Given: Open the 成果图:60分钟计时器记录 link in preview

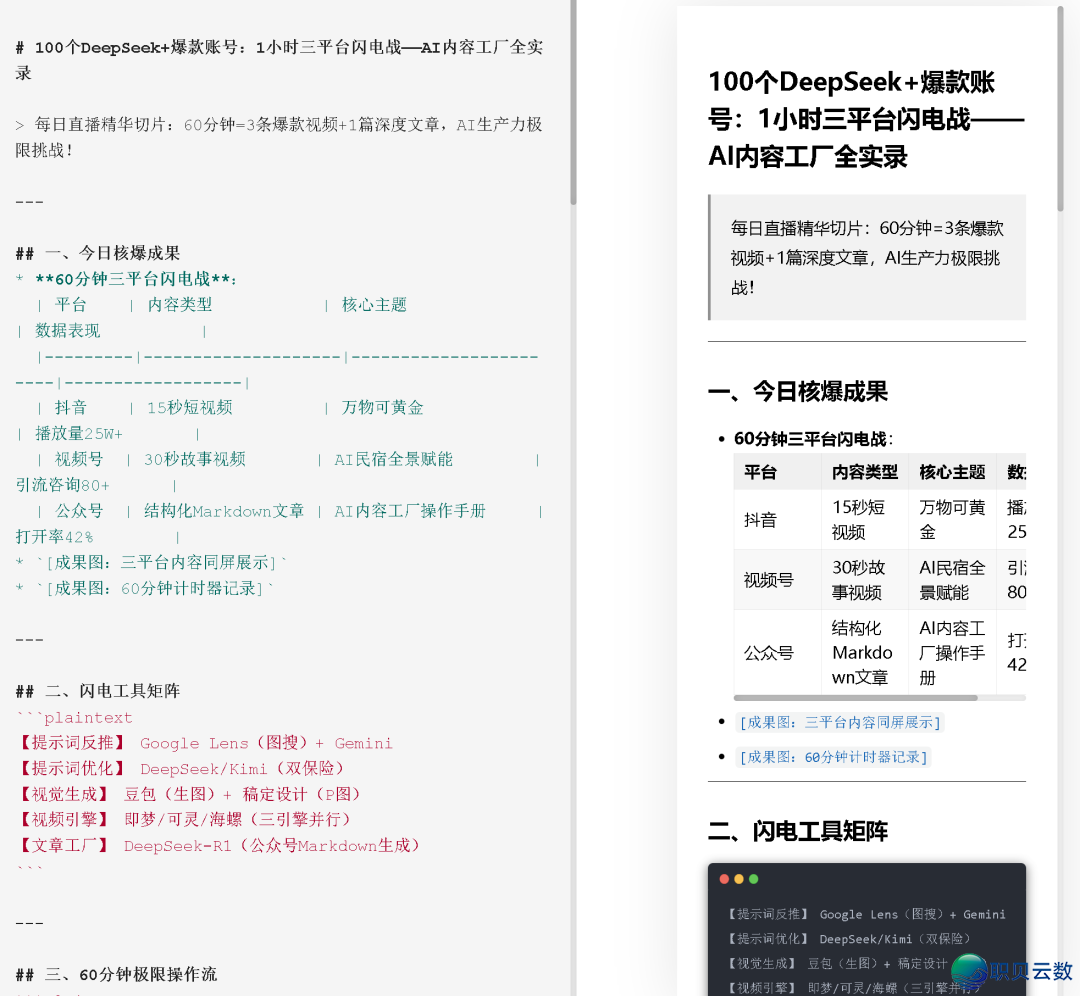Looking at the screenshot, I should pos(833,757).
